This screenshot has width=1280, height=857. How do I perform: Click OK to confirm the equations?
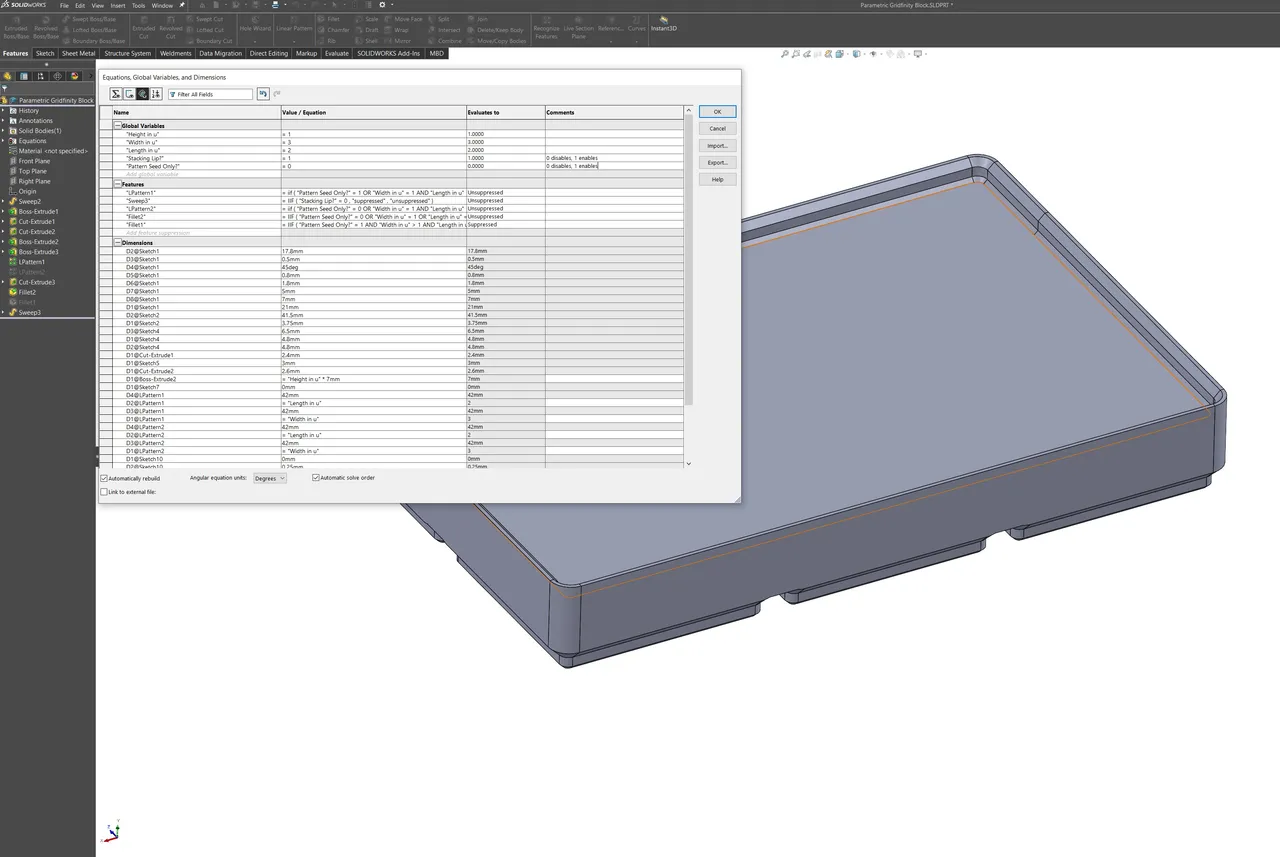pos(716,111)
